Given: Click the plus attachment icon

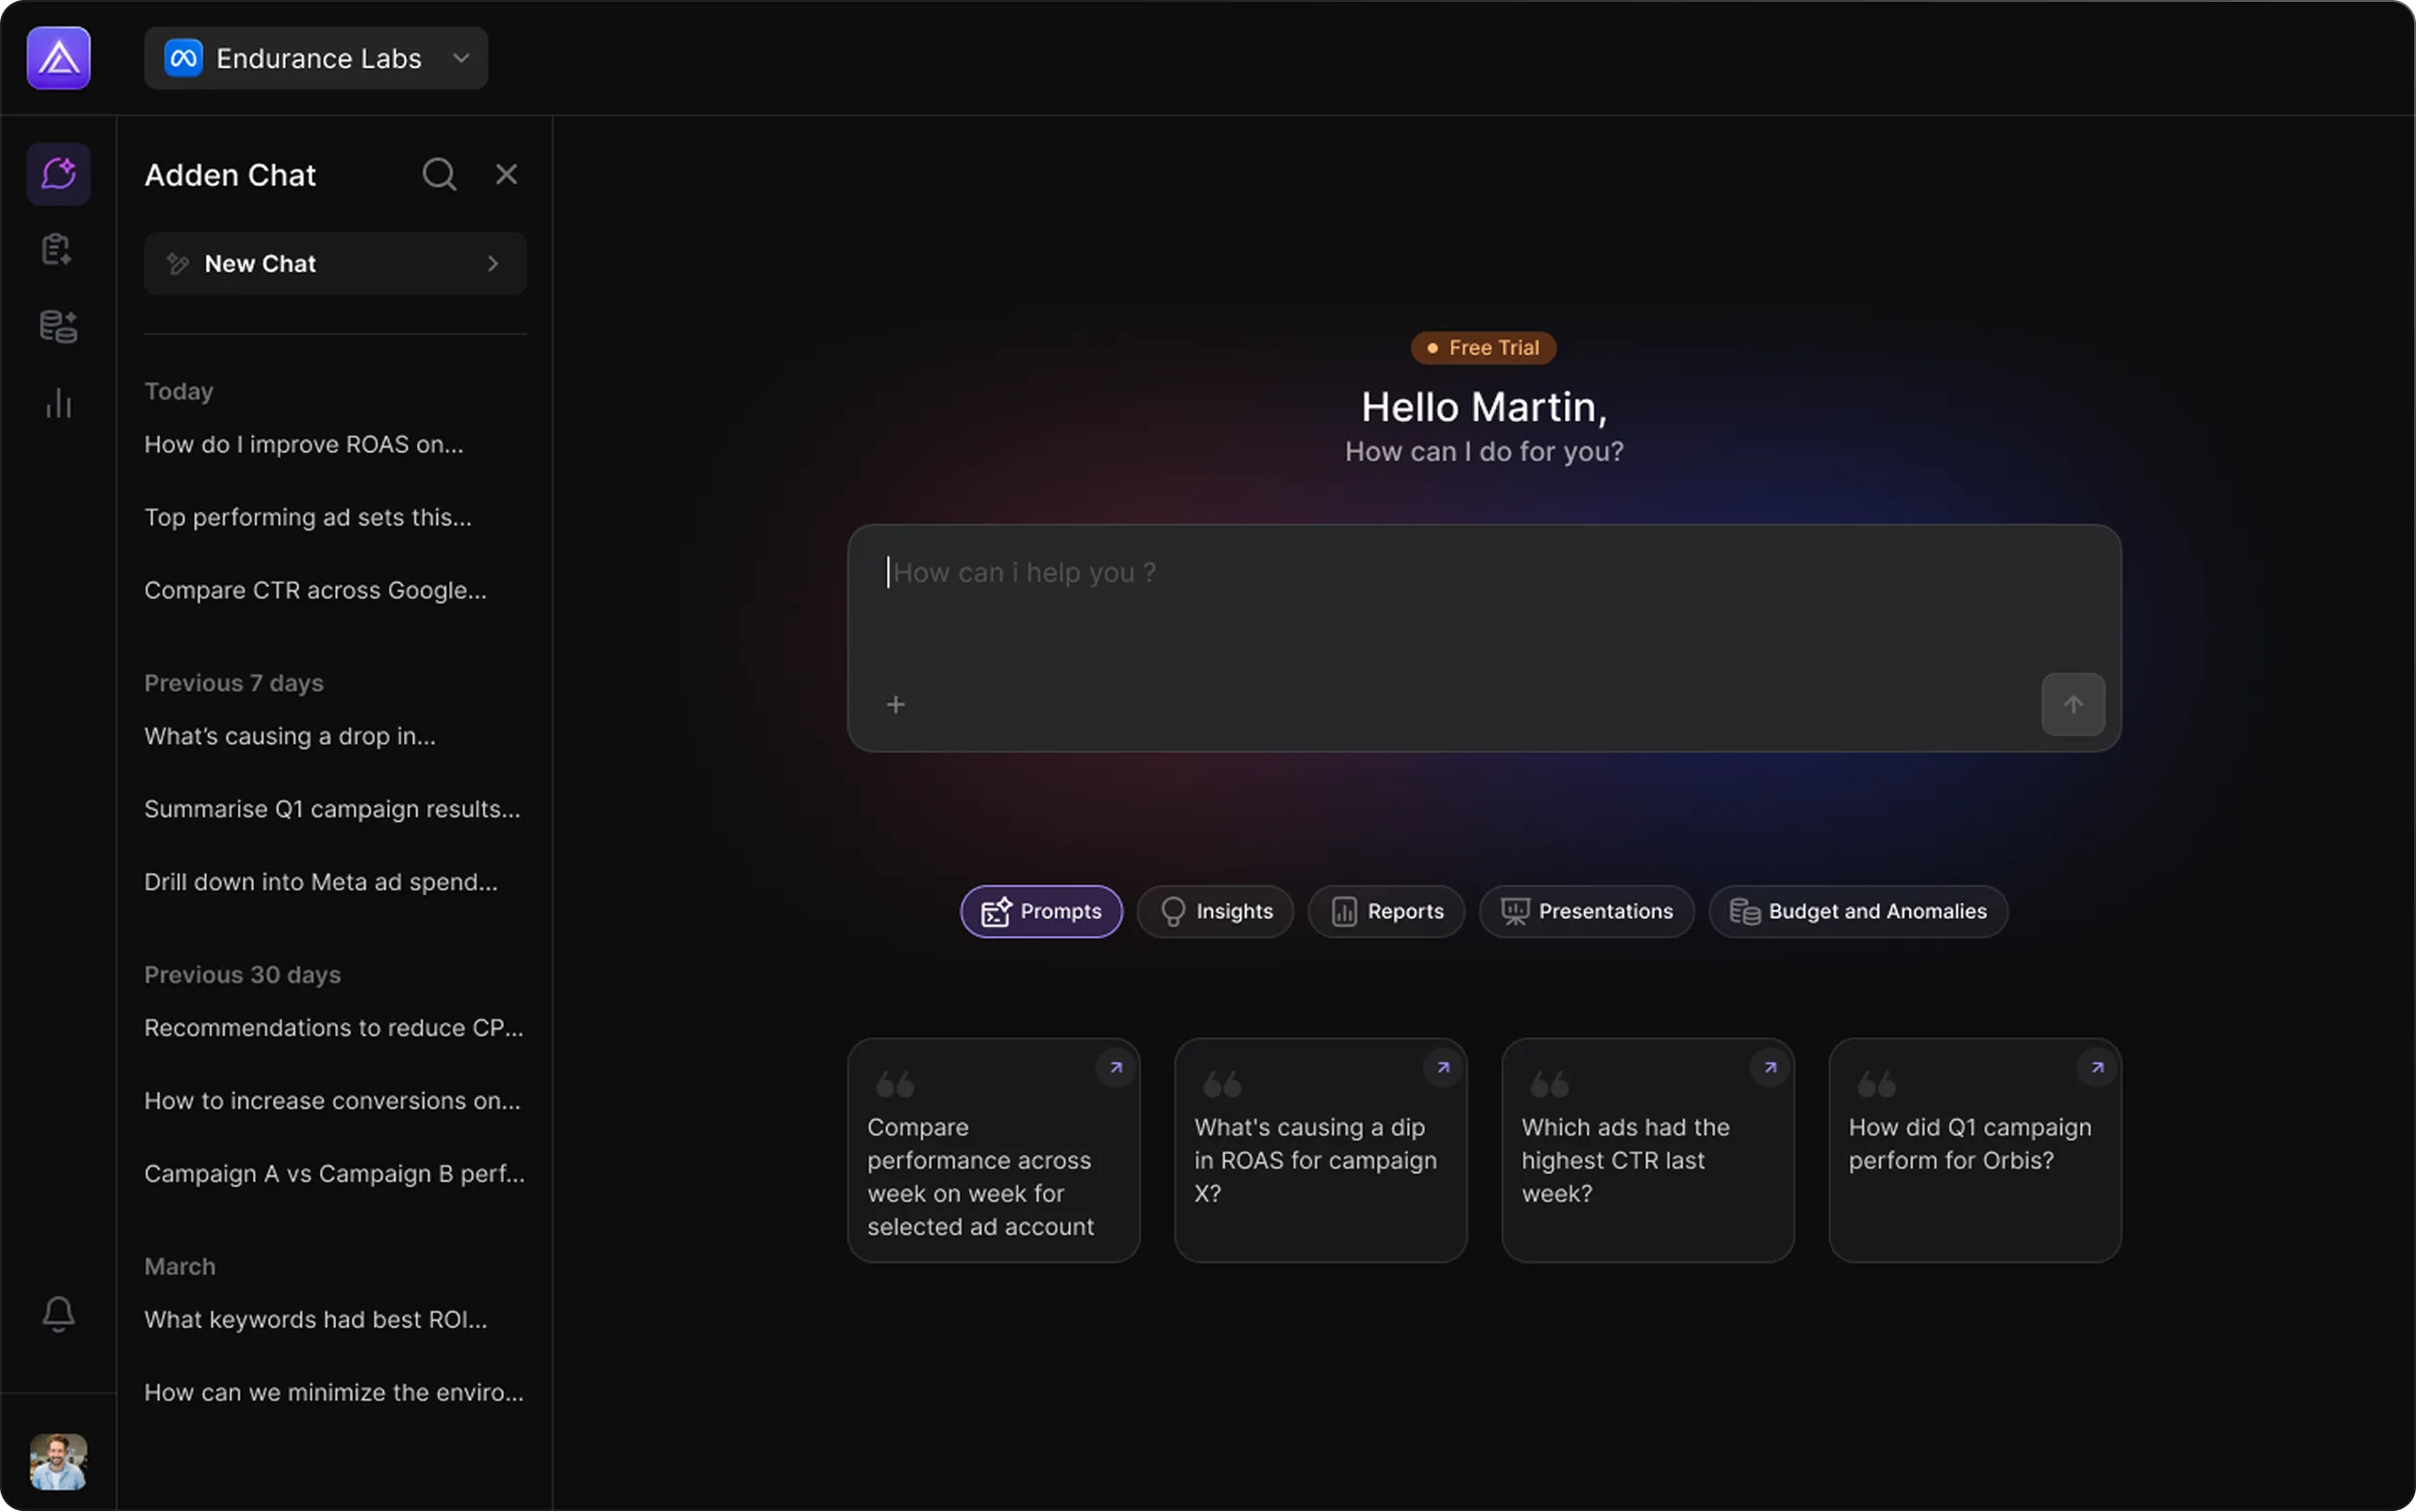Looking at the screenshot, I should 896,705.
